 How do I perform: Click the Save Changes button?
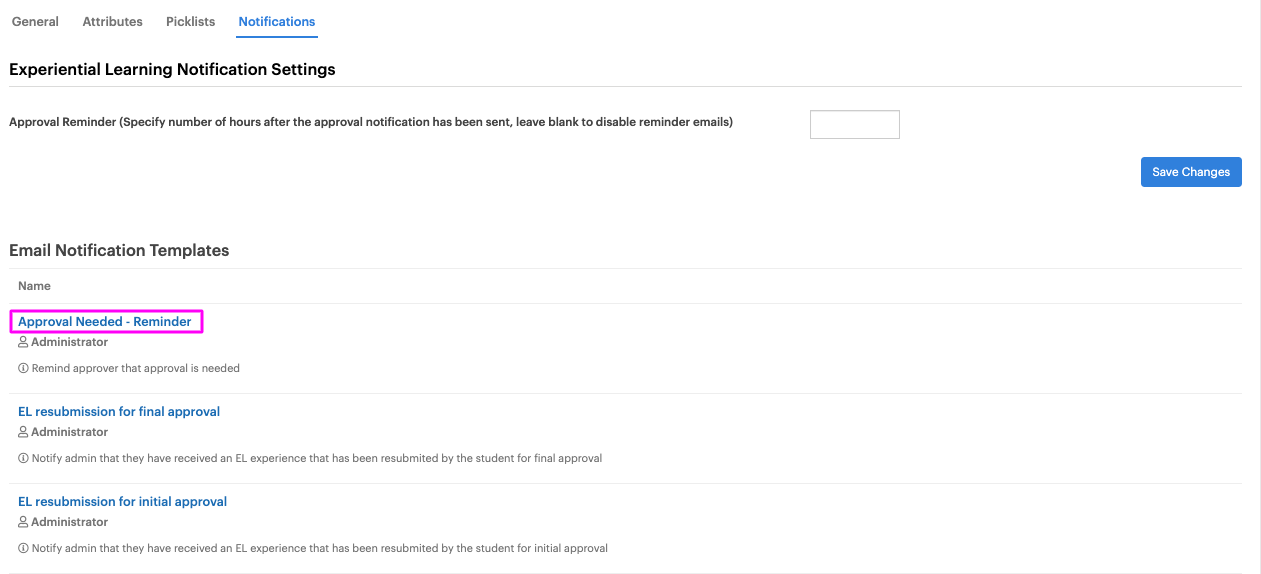[x=1191, y=172]
